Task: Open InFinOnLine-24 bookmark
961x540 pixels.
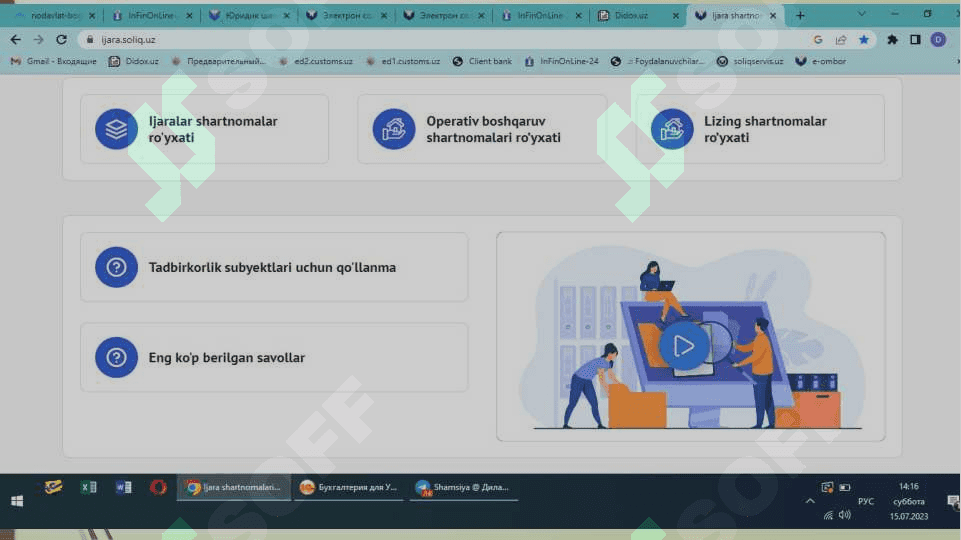Action: (x=561, y=61)
